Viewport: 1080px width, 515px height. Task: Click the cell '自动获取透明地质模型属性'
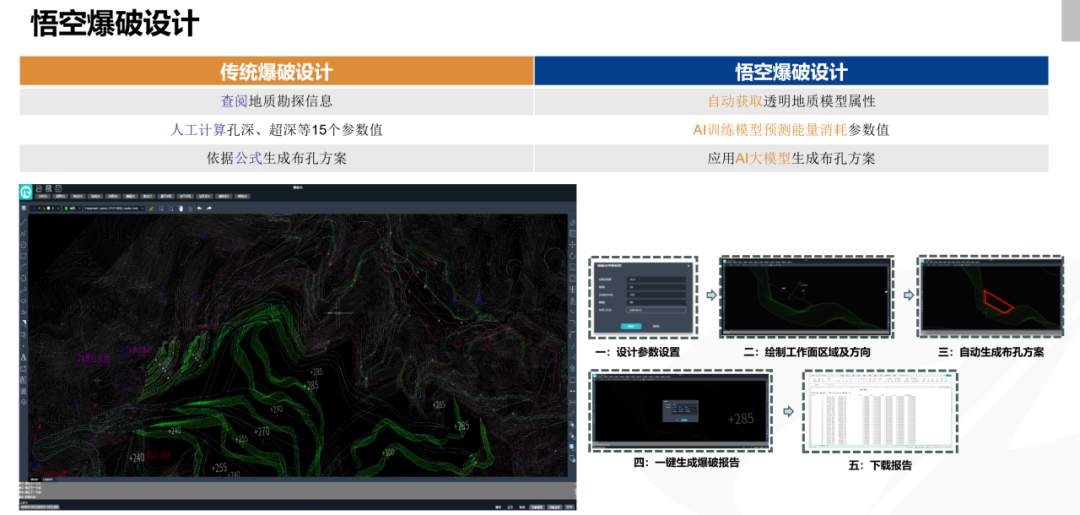(791, 101)
